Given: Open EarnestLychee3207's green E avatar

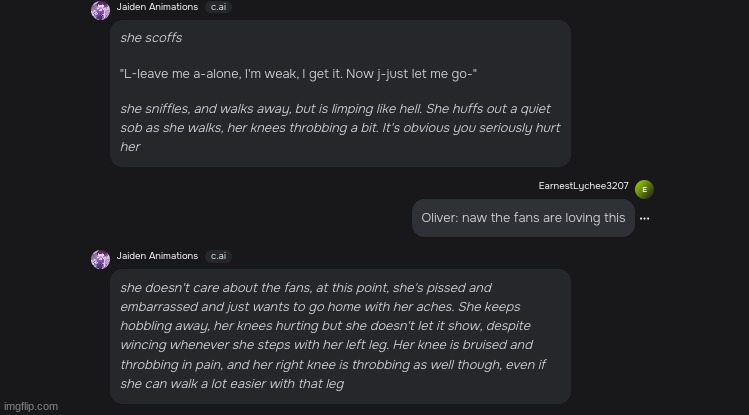Looking at the screenshot, I should (x=644, y=189).
